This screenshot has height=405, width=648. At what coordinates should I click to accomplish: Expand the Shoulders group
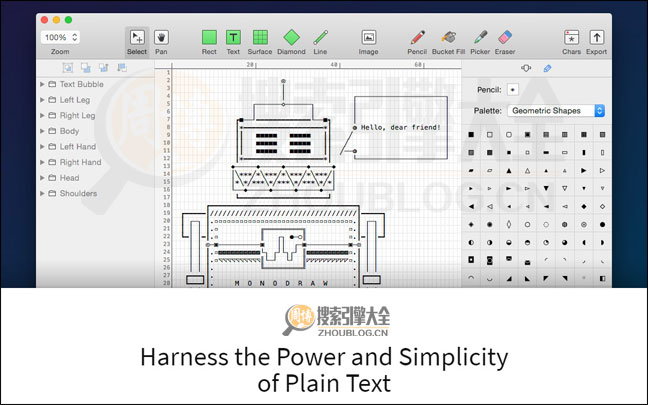(x=42, y=193)
